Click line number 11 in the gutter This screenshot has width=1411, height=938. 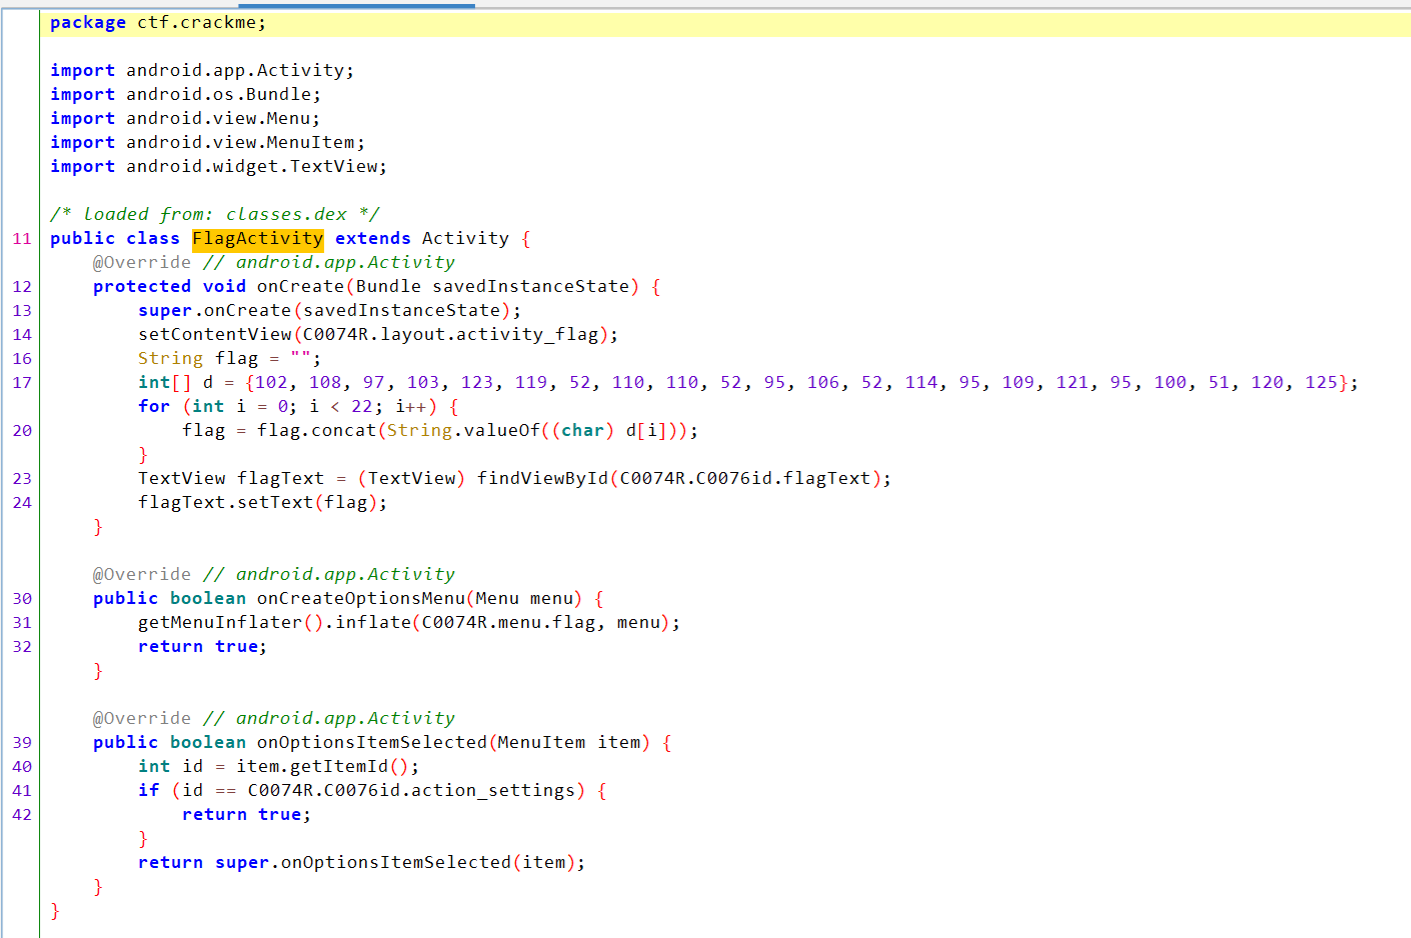(x=22, y=238)
